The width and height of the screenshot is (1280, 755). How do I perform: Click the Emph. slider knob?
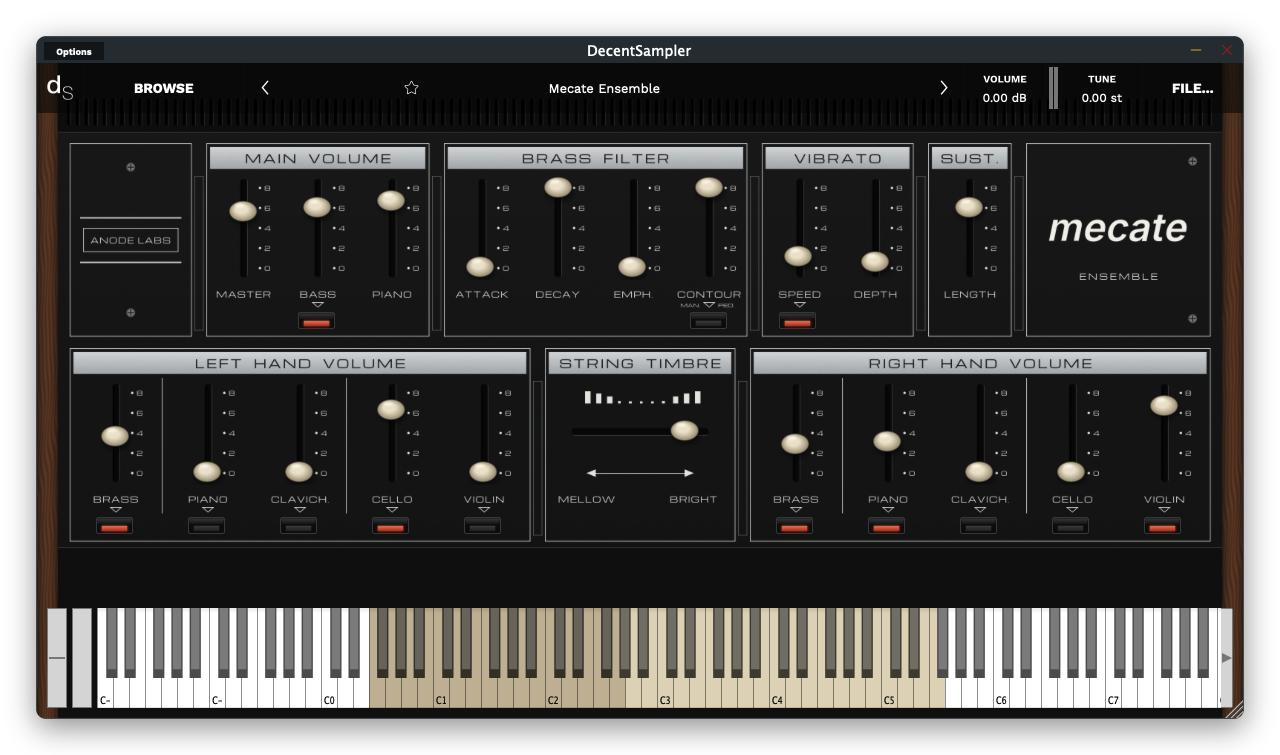pyautogui.click(x=632, y=267)
